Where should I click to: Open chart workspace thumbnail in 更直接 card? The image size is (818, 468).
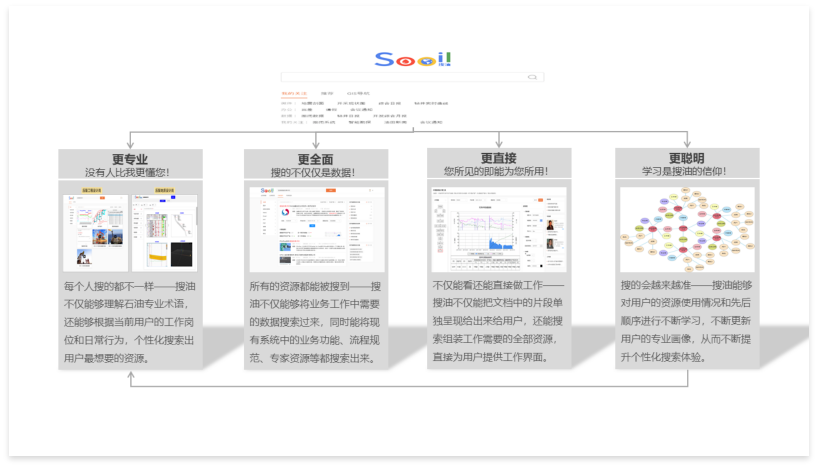pyautogui.click(x=499, y=229)
